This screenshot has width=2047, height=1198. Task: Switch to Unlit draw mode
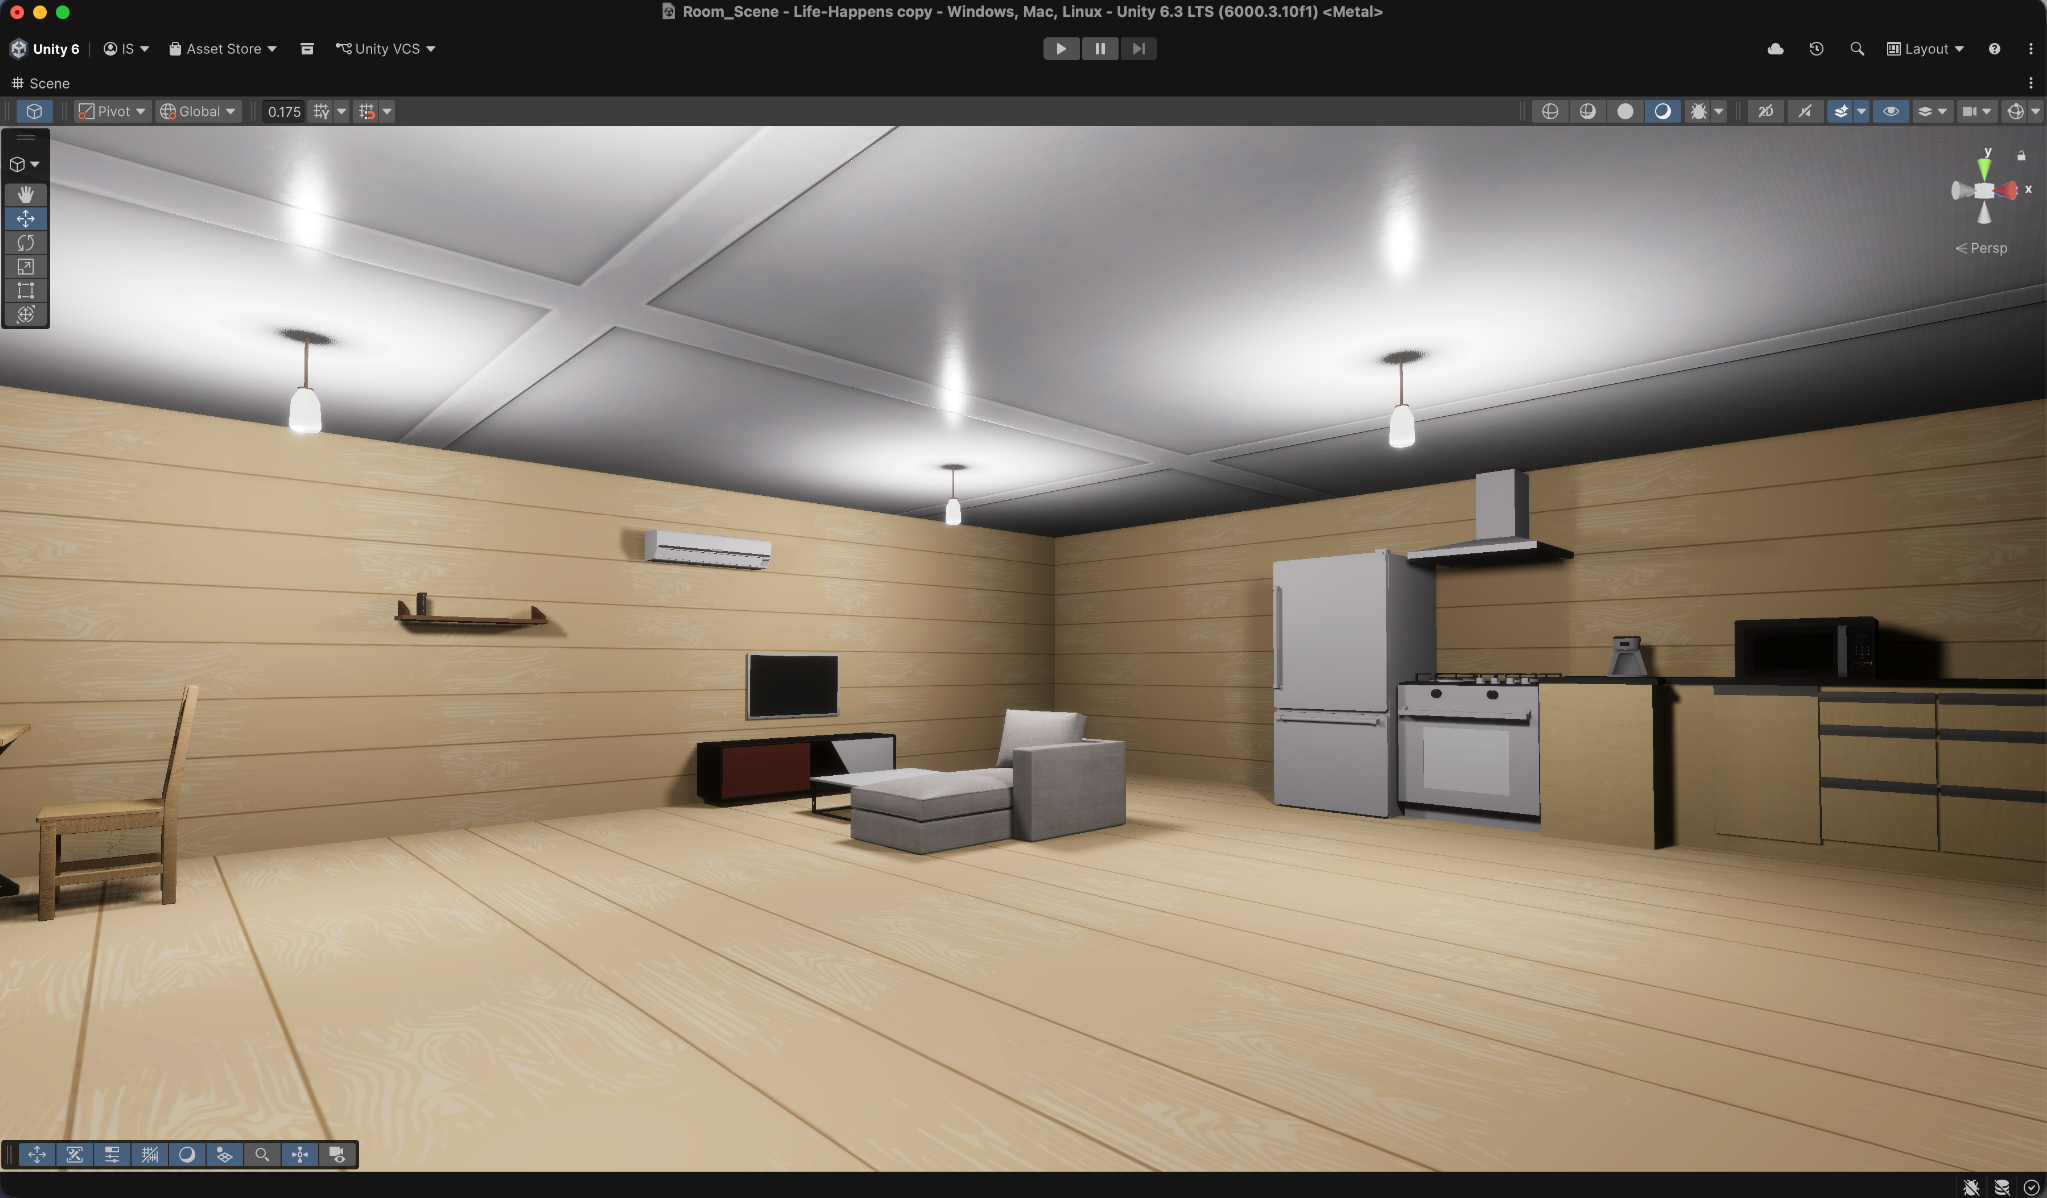[x=1625, y=111]
